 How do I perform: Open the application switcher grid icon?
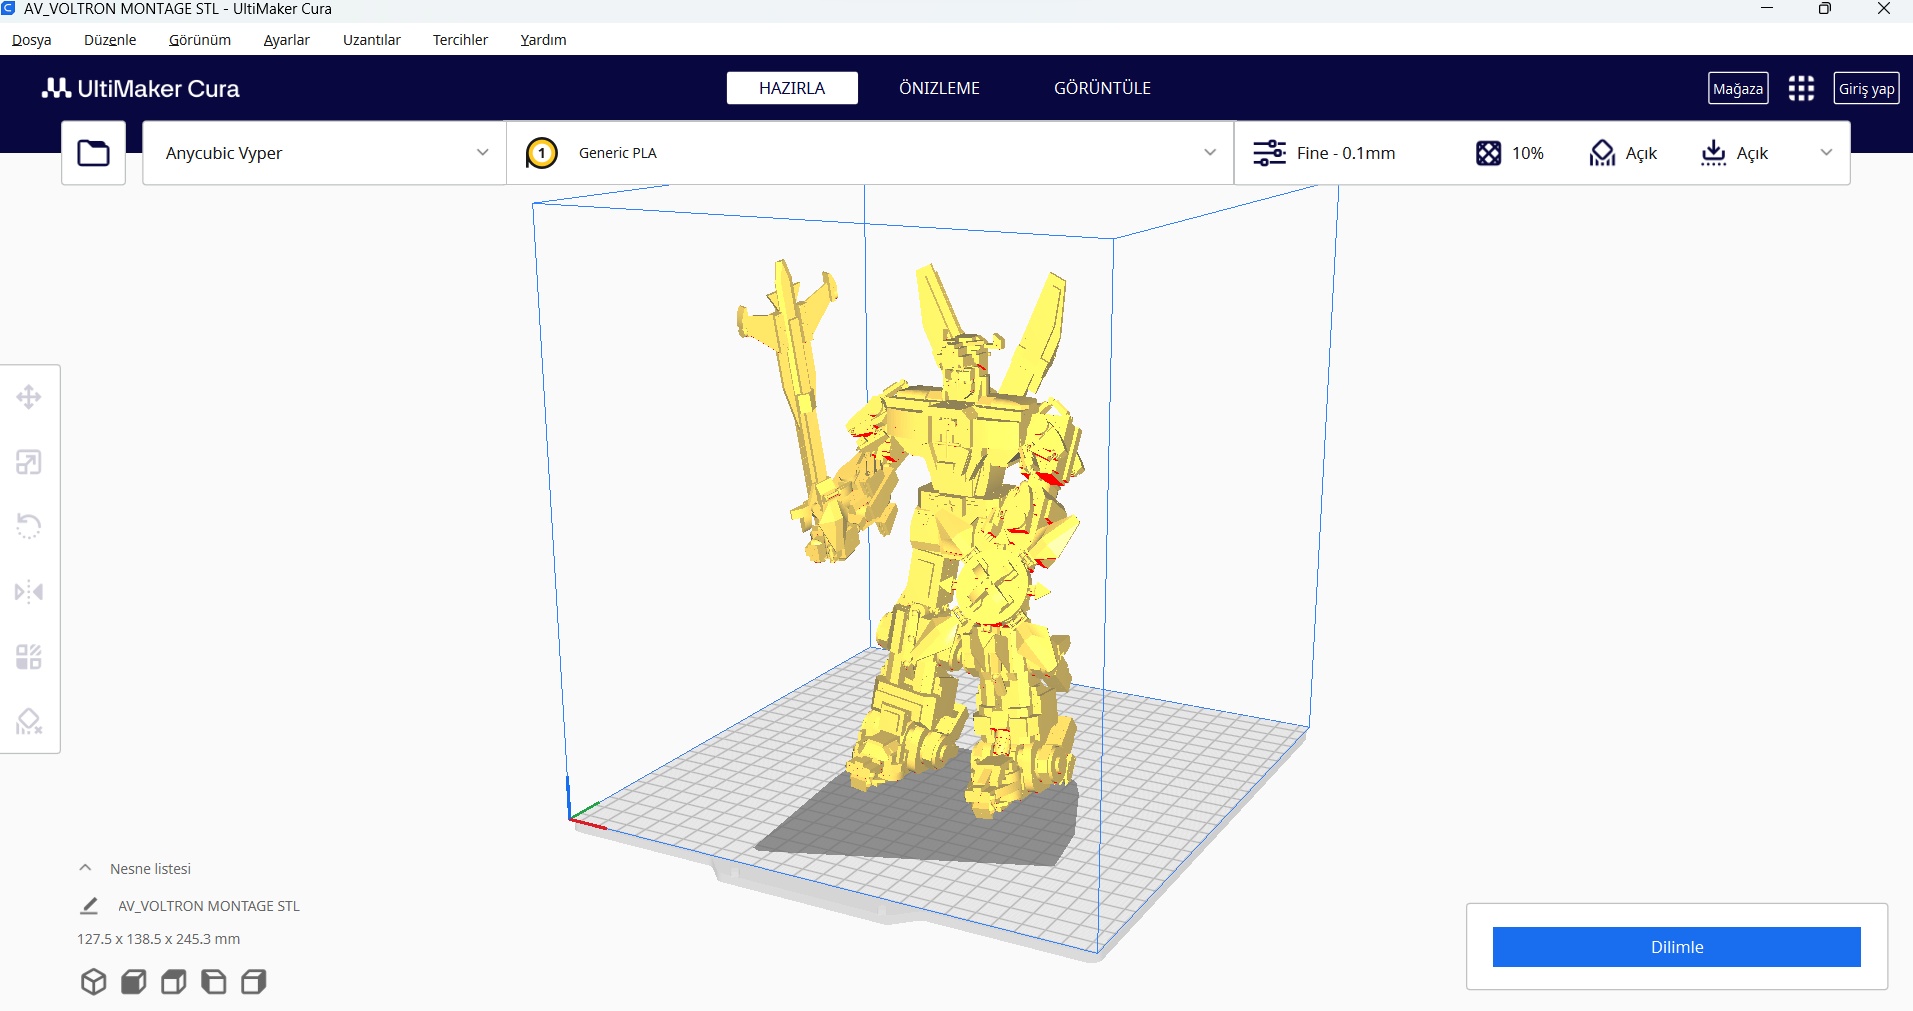click(1801, 88)
